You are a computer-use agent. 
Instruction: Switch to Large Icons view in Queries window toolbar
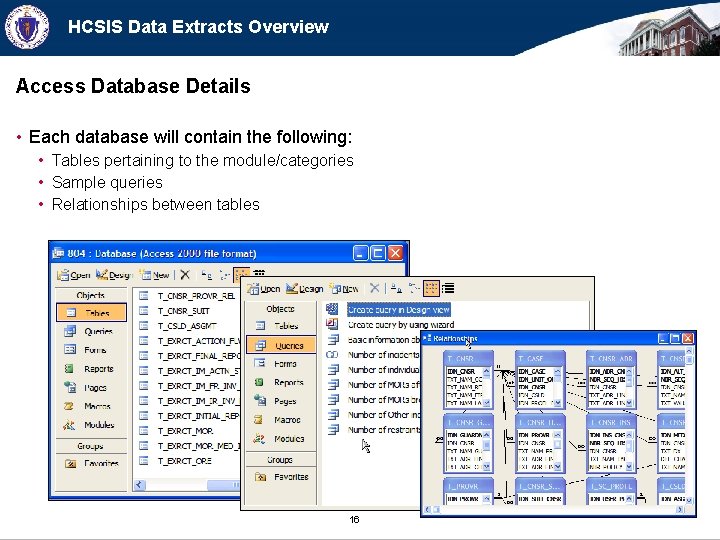tap(396, 288)
